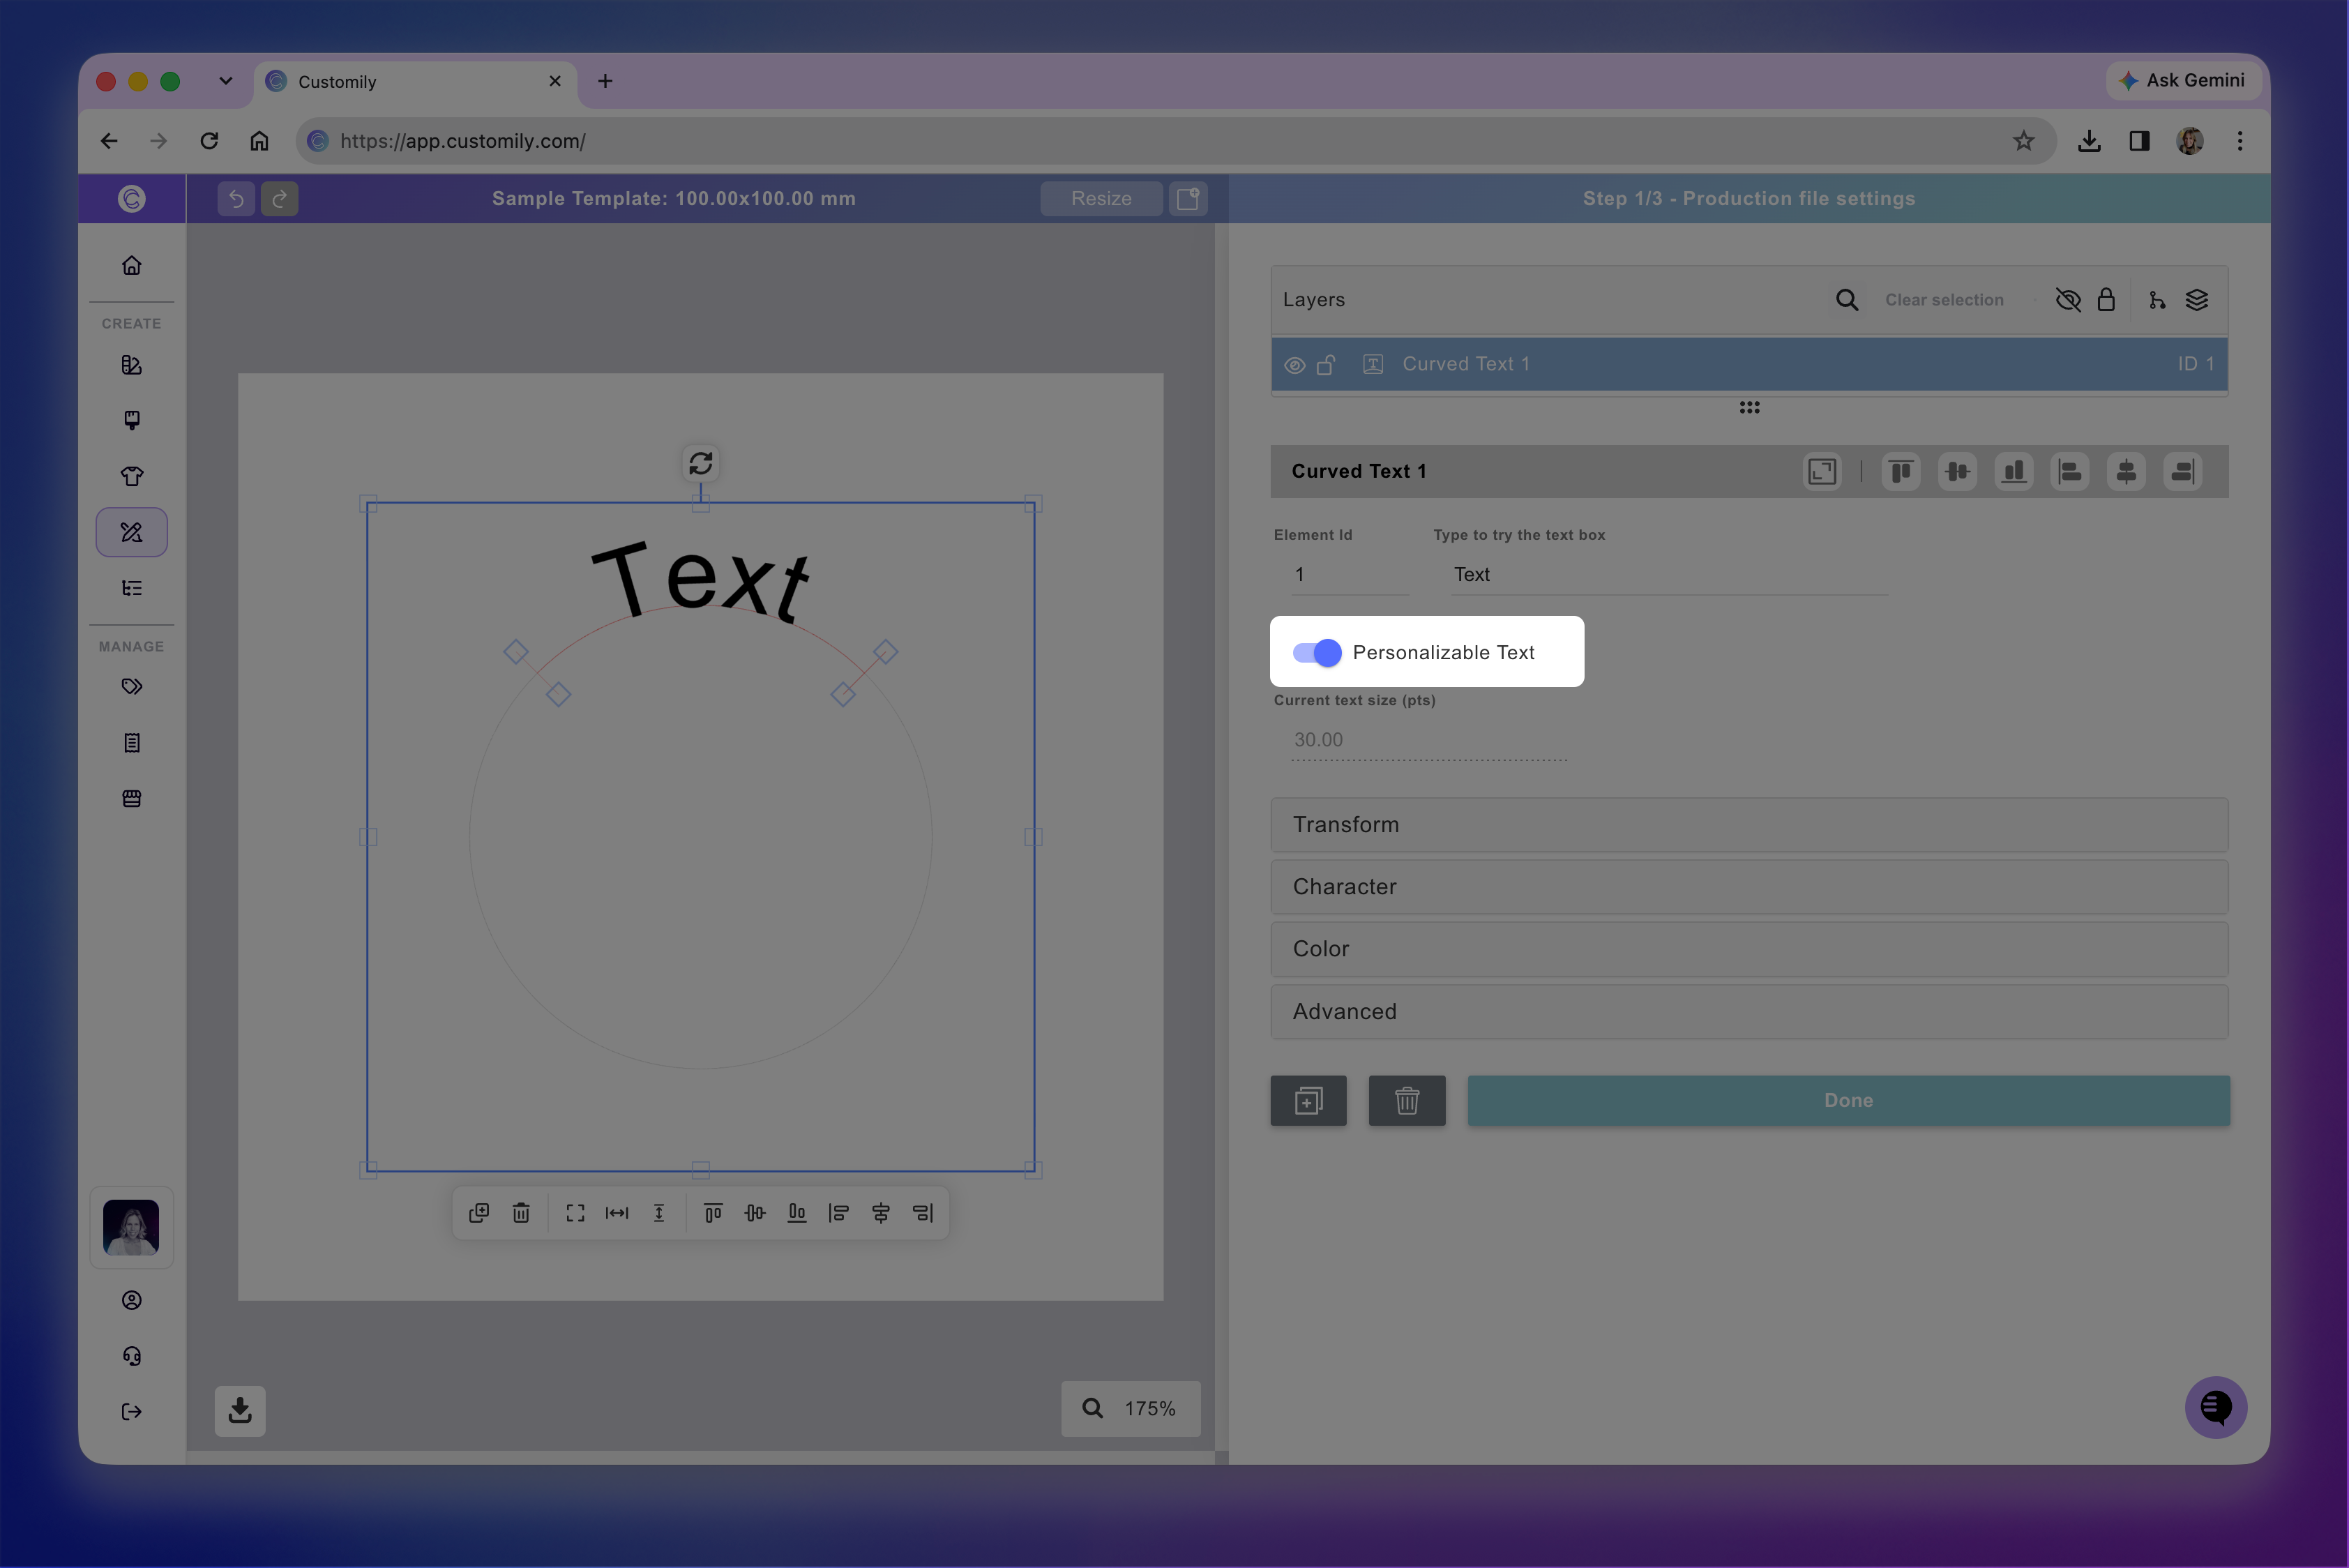
Task: Click duplicate icon in canvas floating toolbar
Action: [479, 1213]
